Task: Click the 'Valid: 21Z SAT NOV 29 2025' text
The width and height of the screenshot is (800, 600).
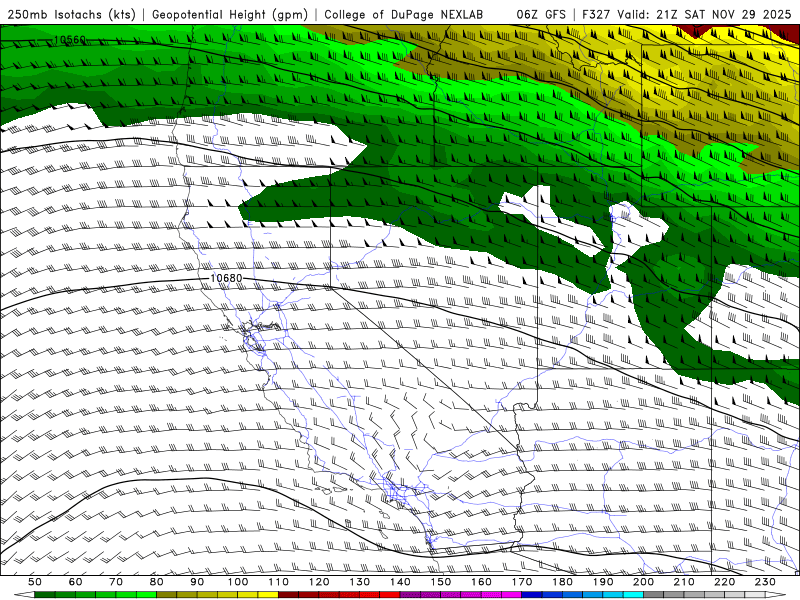Action: [705, 15]
